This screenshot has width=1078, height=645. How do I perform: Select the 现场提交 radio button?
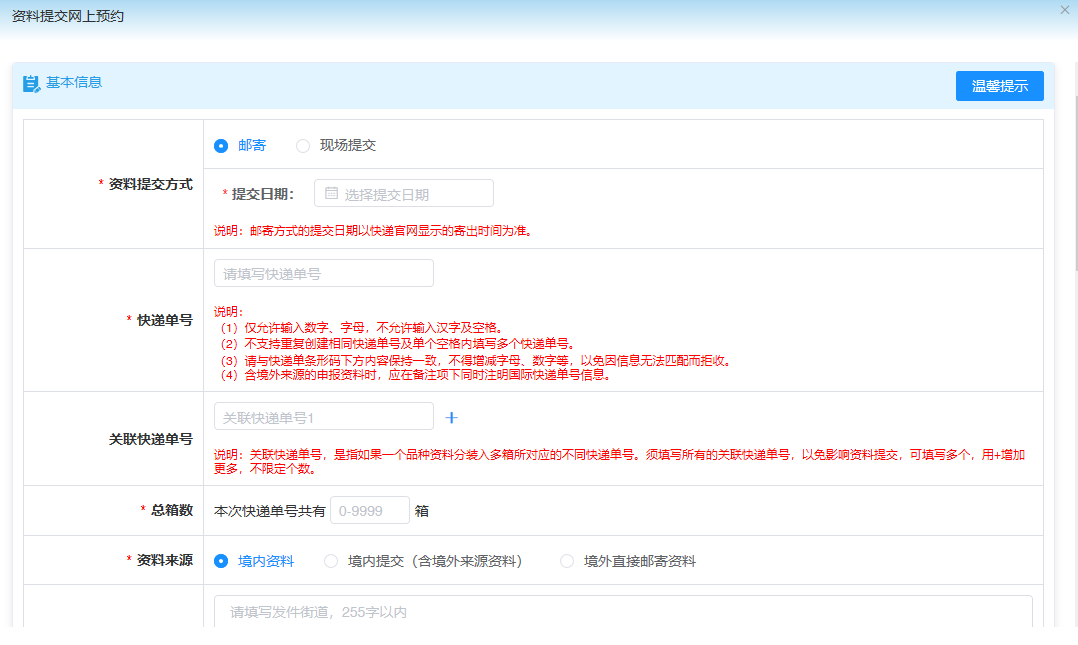[303, 145]
